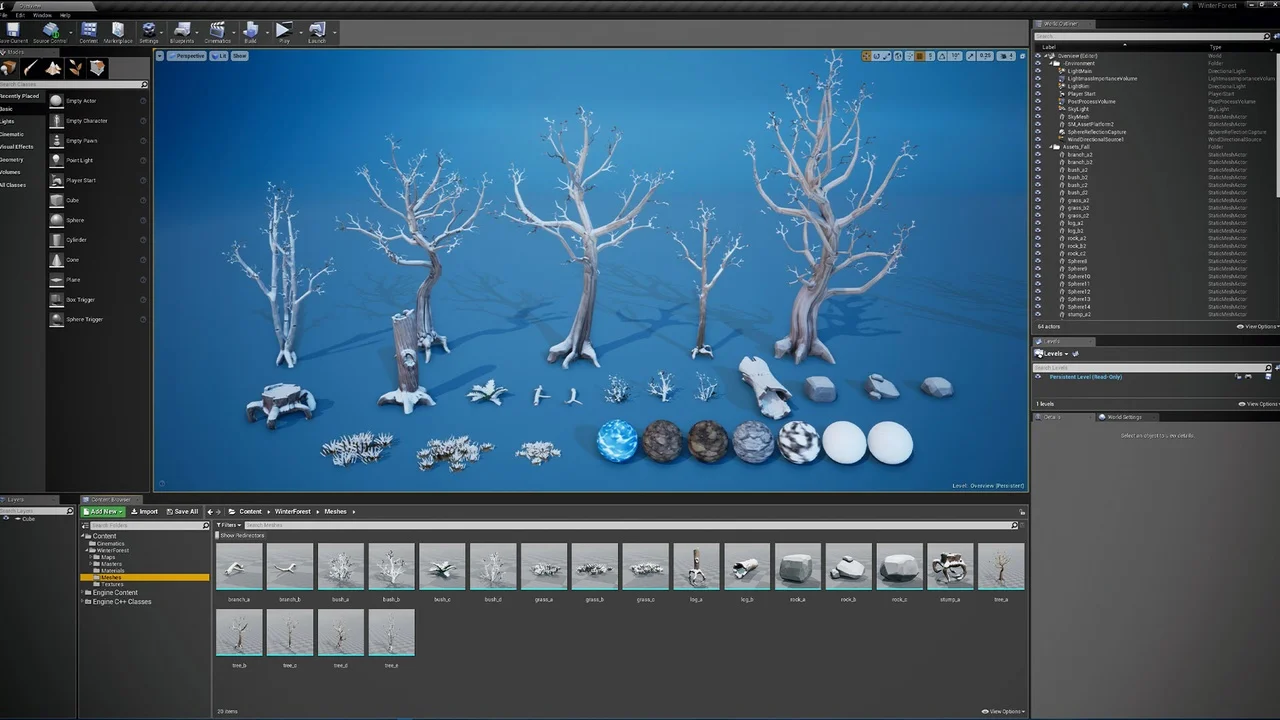The image size is (1280, 720).
Task: Open the Perspective viewport dropdown
Action: (187, 56)
